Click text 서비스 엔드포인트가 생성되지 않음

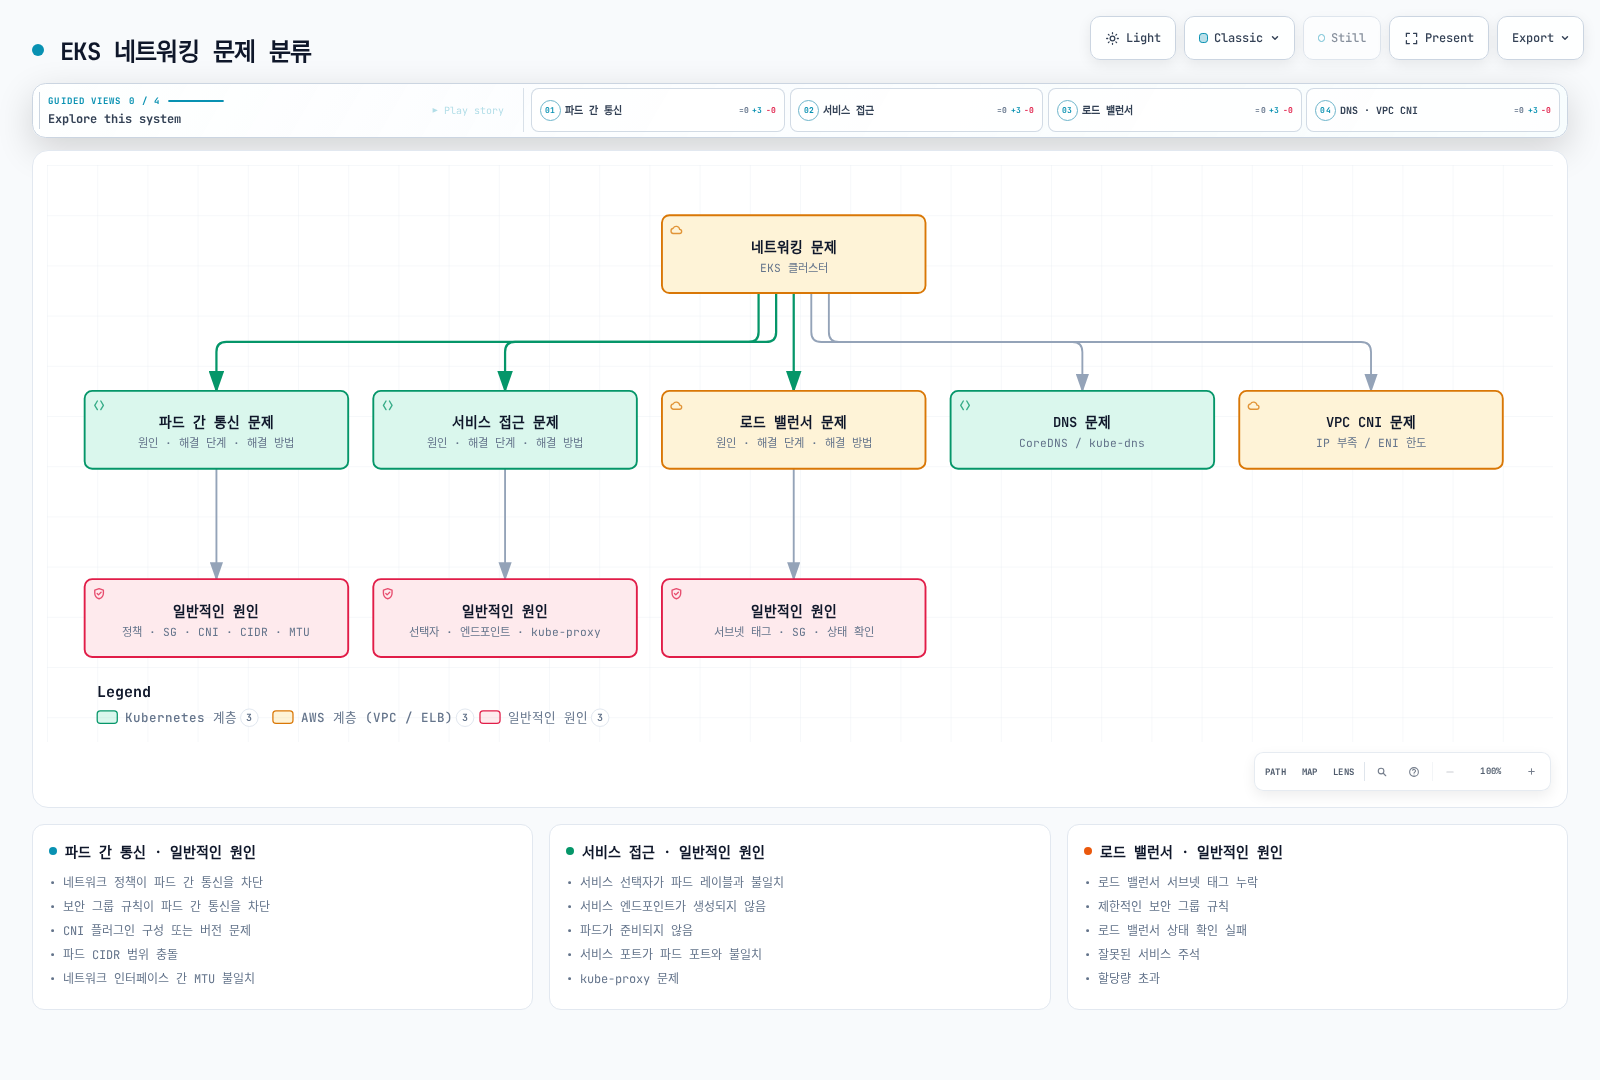click(x=673, y=906)
